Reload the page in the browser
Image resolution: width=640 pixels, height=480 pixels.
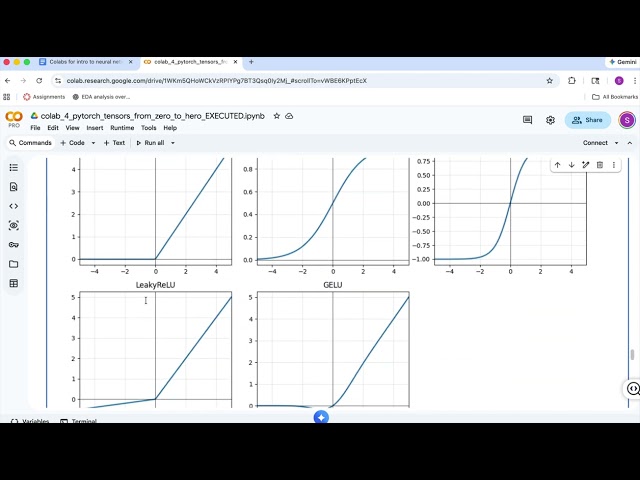tap(39, 81)
